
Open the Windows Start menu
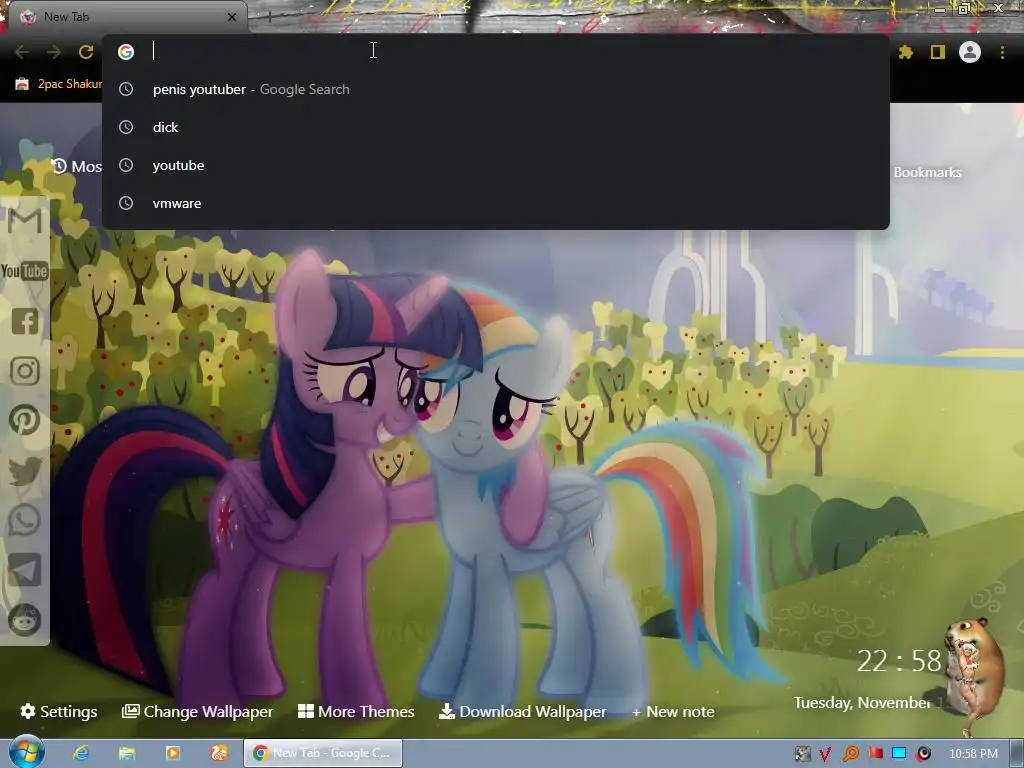pos(27,752)
